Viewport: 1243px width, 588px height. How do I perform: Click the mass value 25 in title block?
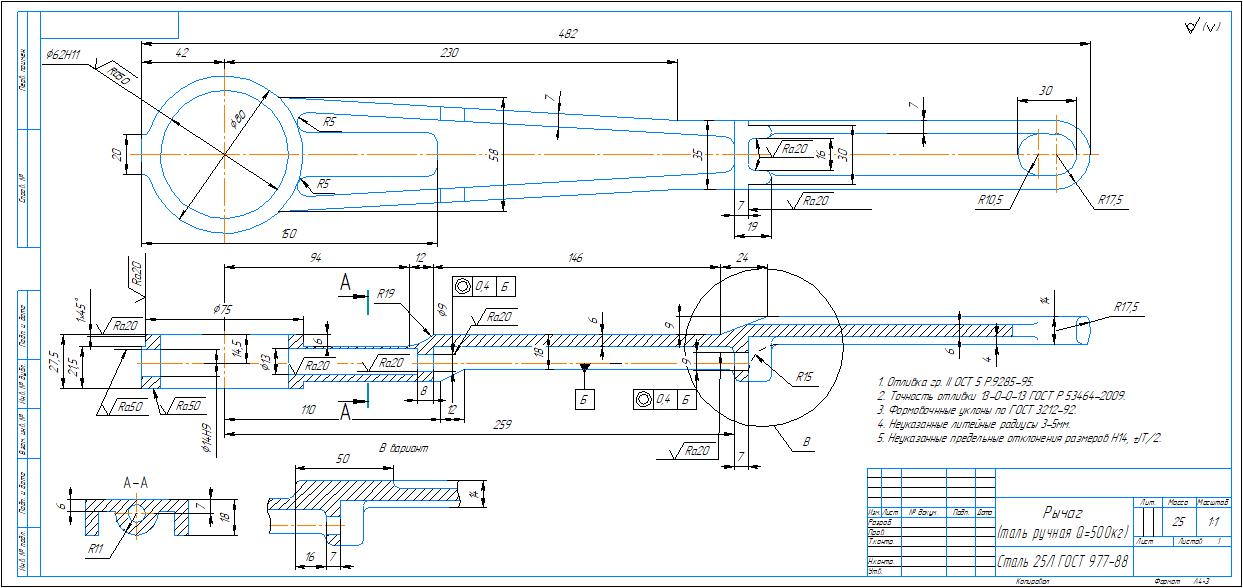coord(1178,522)
